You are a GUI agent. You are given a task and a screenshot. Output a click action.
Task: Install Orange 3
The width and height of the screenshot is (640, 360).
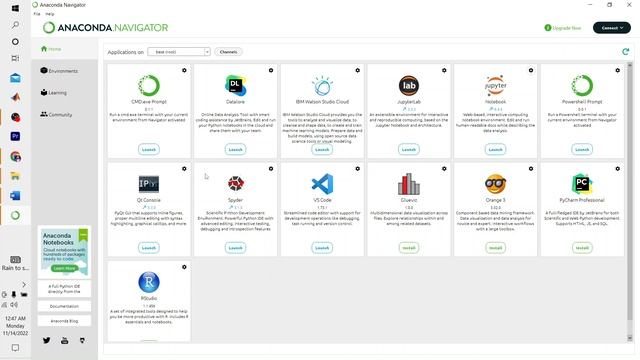click(x=496, y=248)
